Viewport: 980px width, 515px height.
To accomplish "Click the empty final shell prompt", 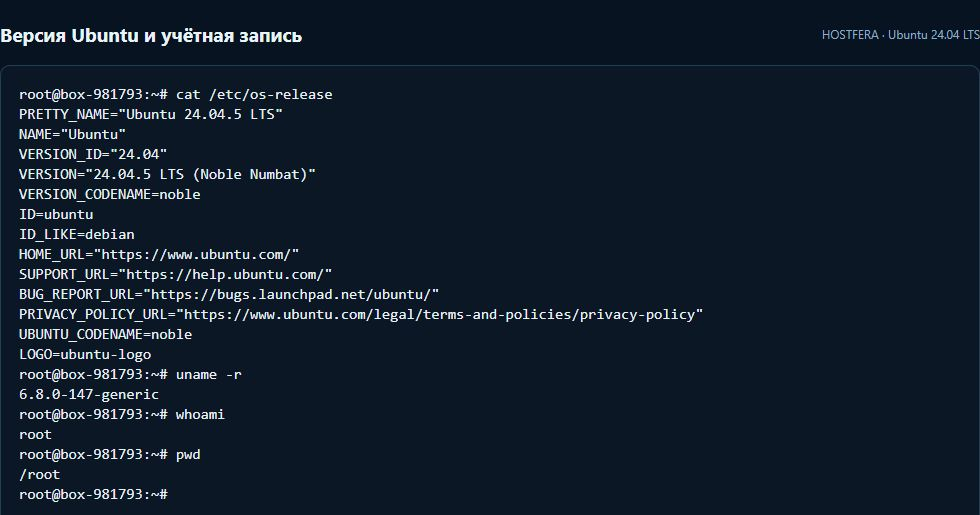I will pyautogui.click(x=93, y=494).
